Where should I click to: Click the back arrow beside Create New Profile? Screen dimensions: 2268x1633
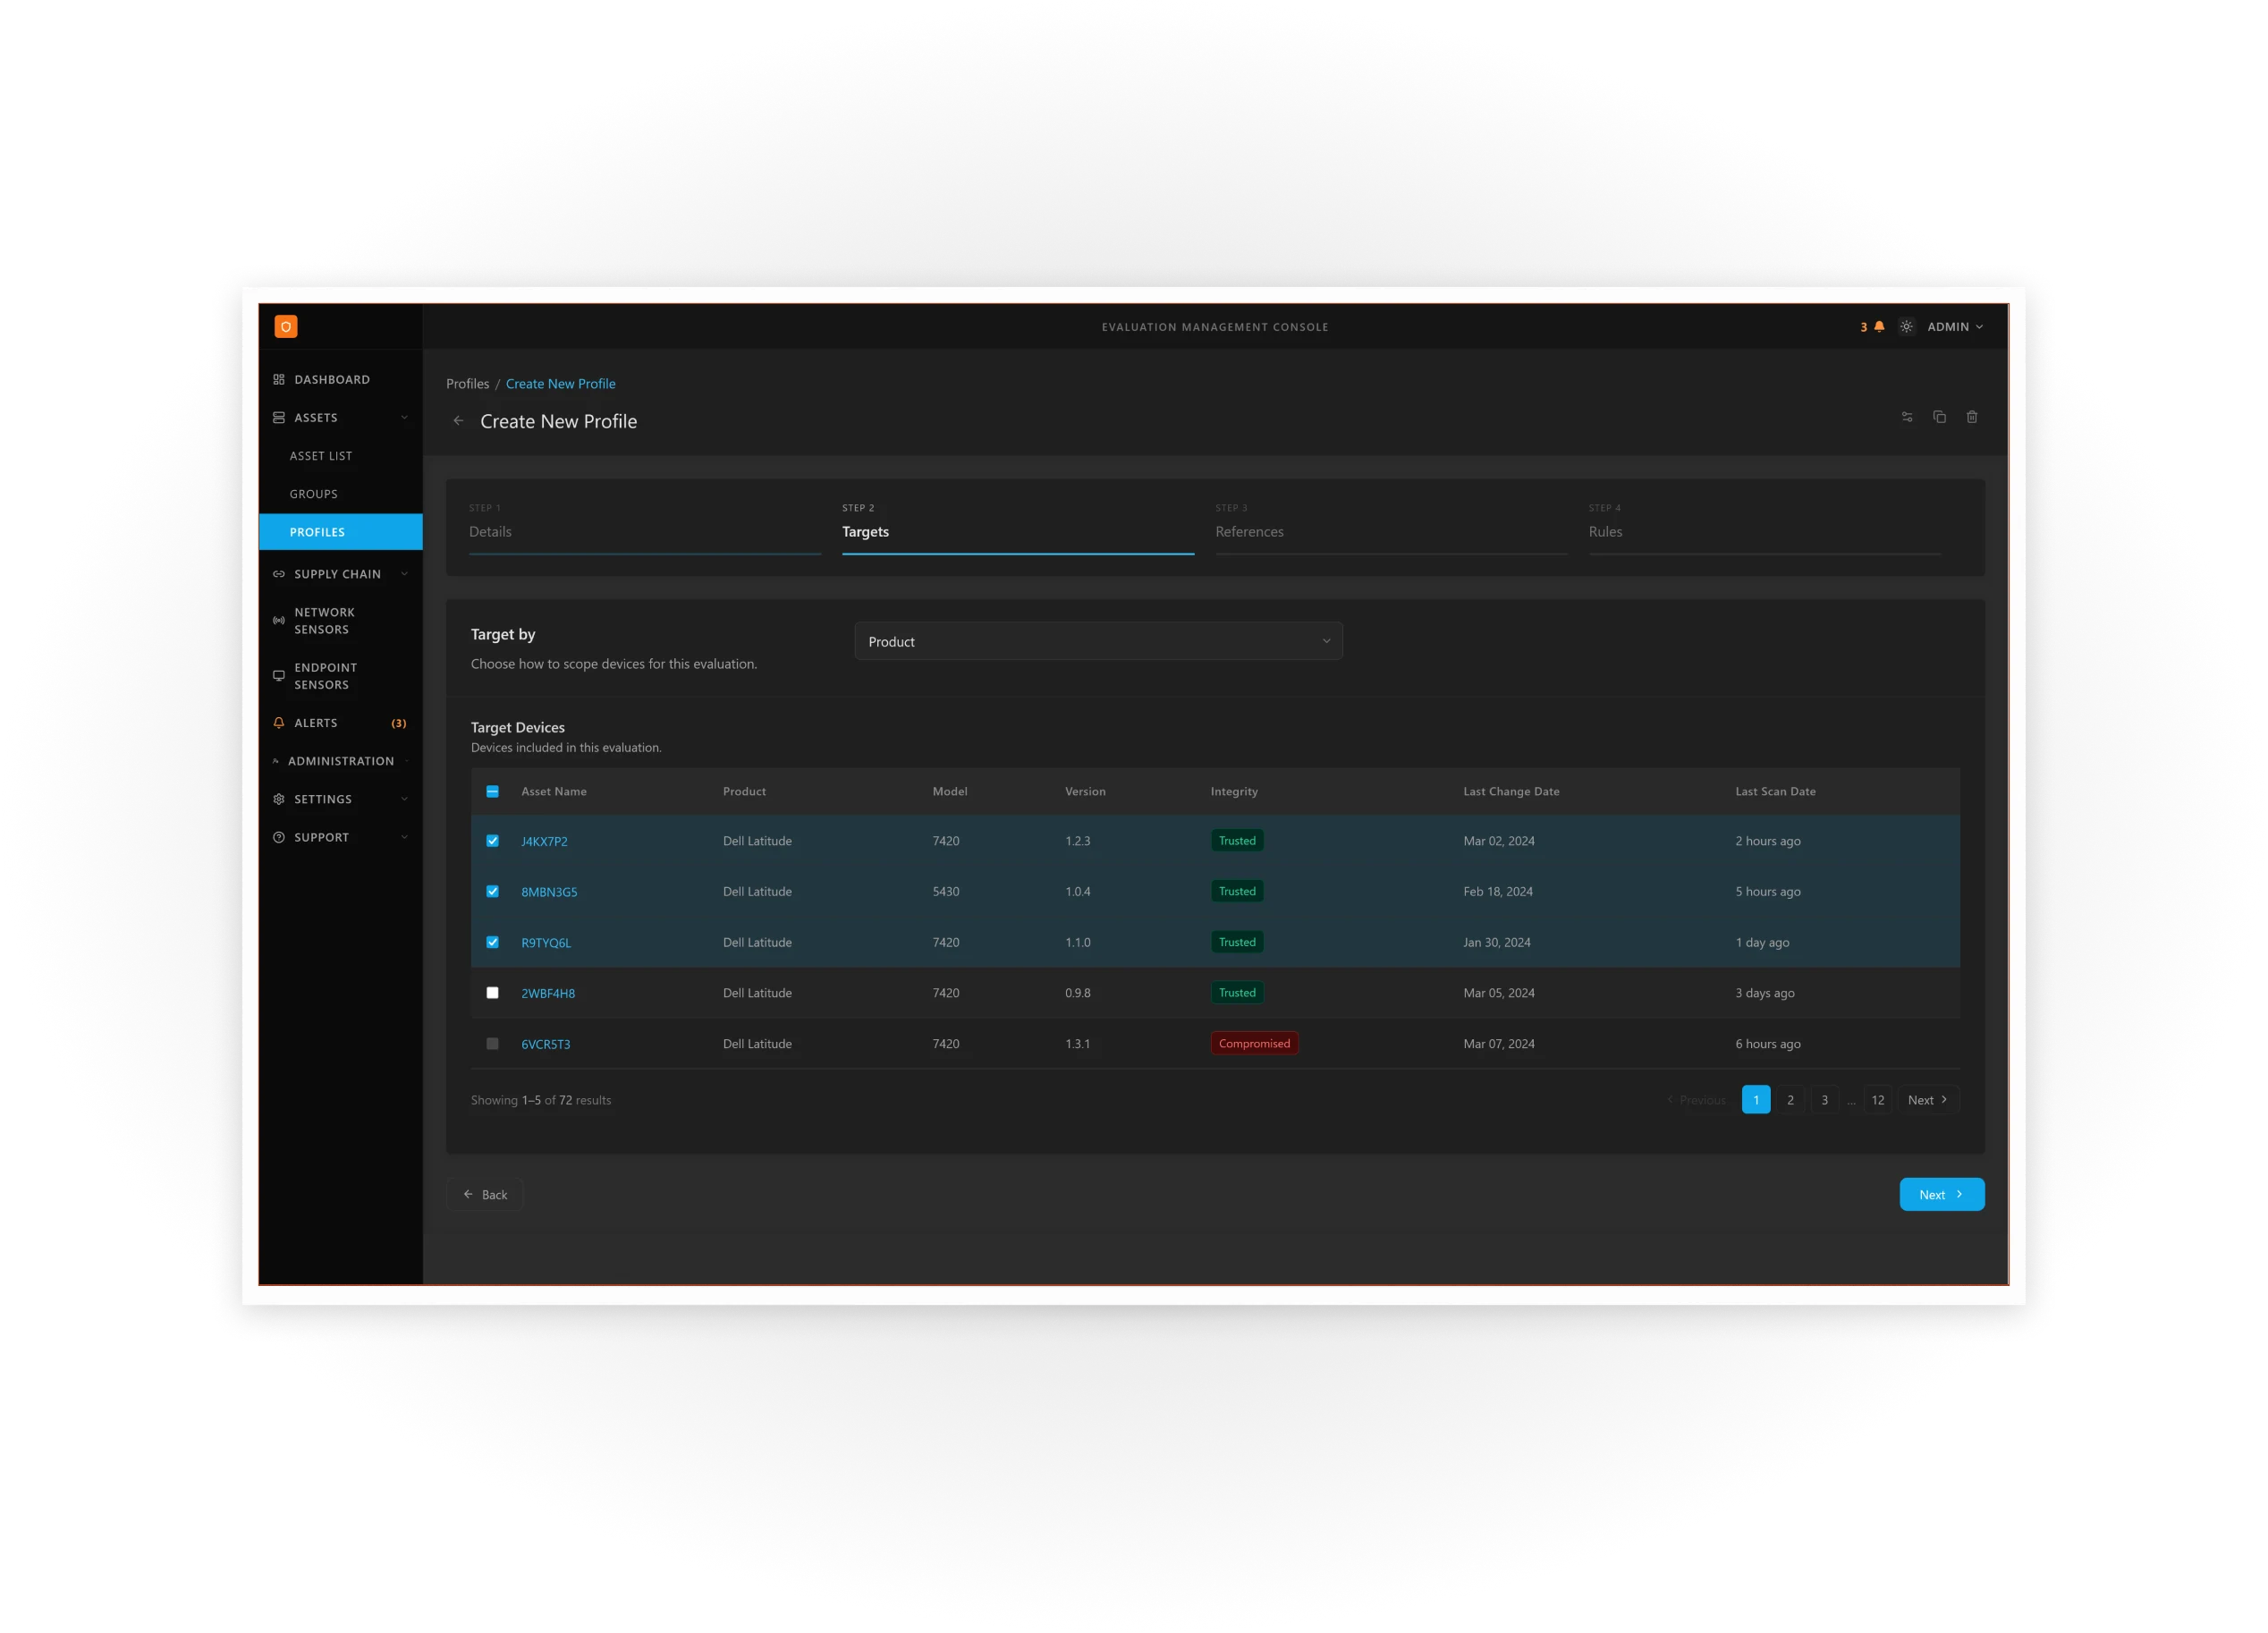pyautogui.click(x=458, y=421)
